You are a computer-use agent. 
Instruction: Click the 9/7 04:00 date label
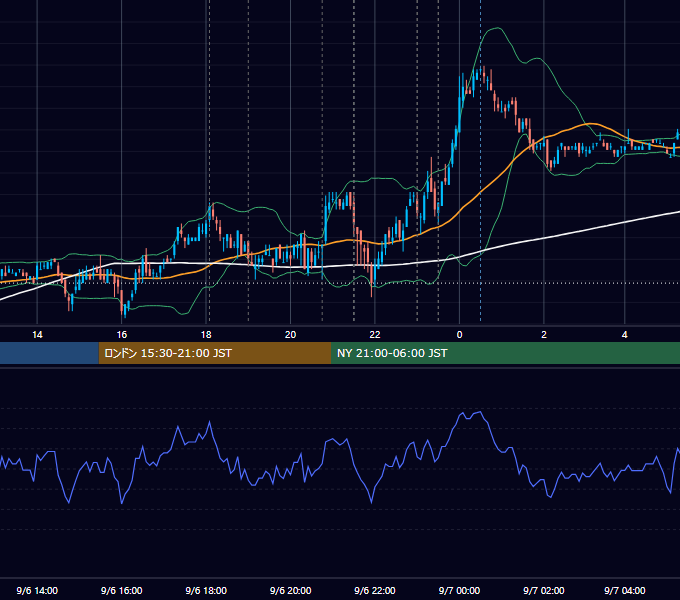point(624,590)
